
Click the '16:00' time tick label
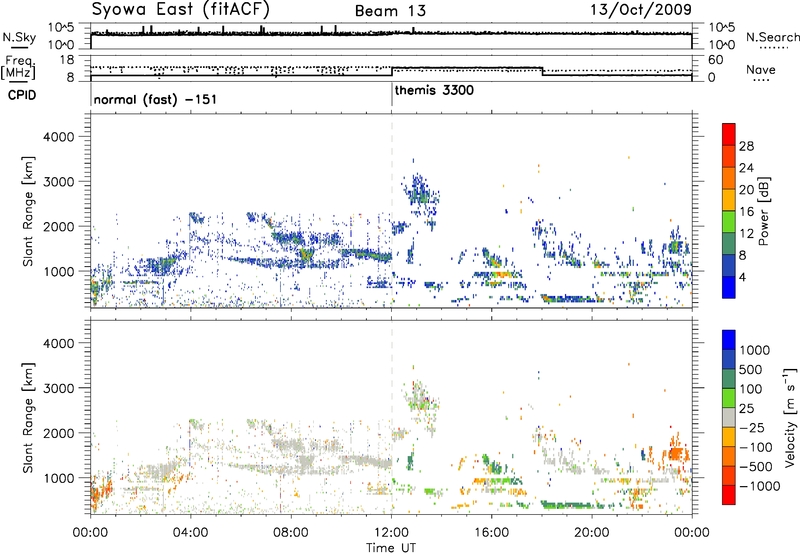pos(491,533)
